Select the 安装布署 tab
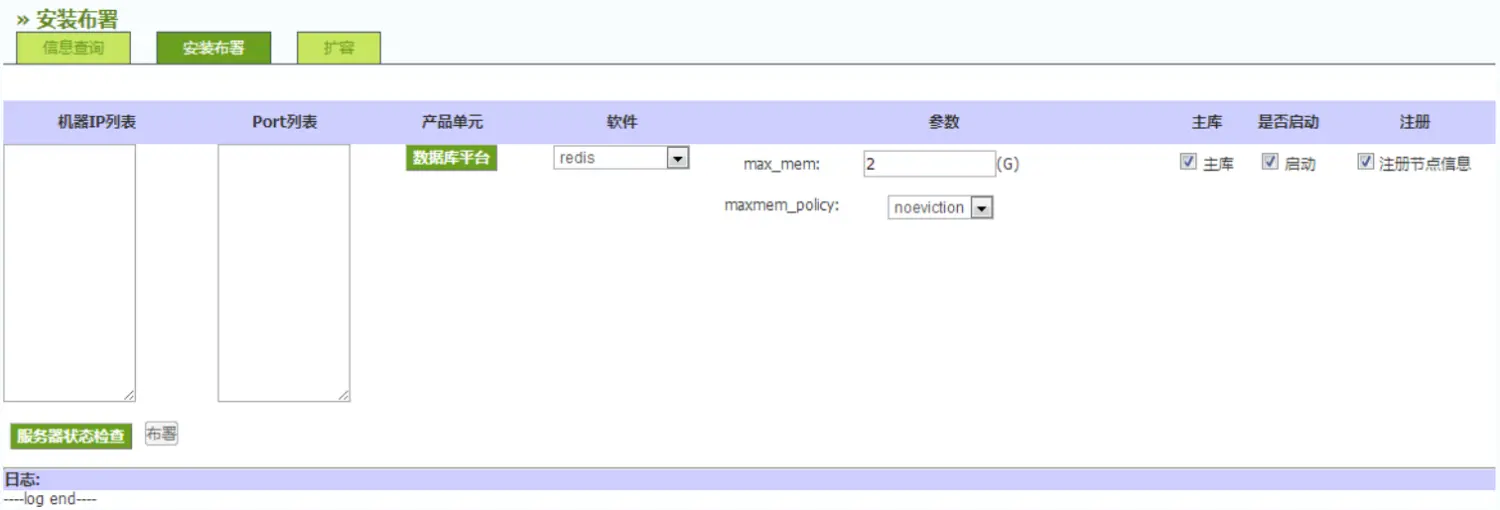The image size is (1500, 510). click(213, 48)
